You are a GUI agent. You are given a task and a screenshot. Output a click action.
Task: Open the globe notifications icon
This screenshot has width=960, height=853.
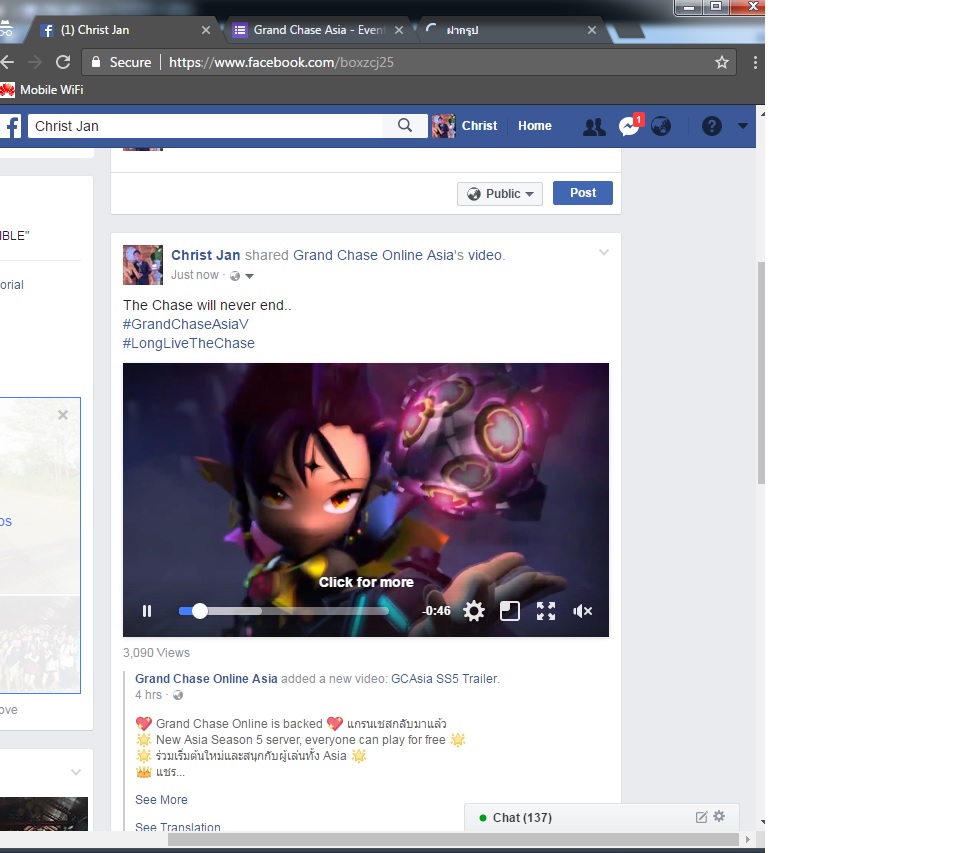pos(661,126)
